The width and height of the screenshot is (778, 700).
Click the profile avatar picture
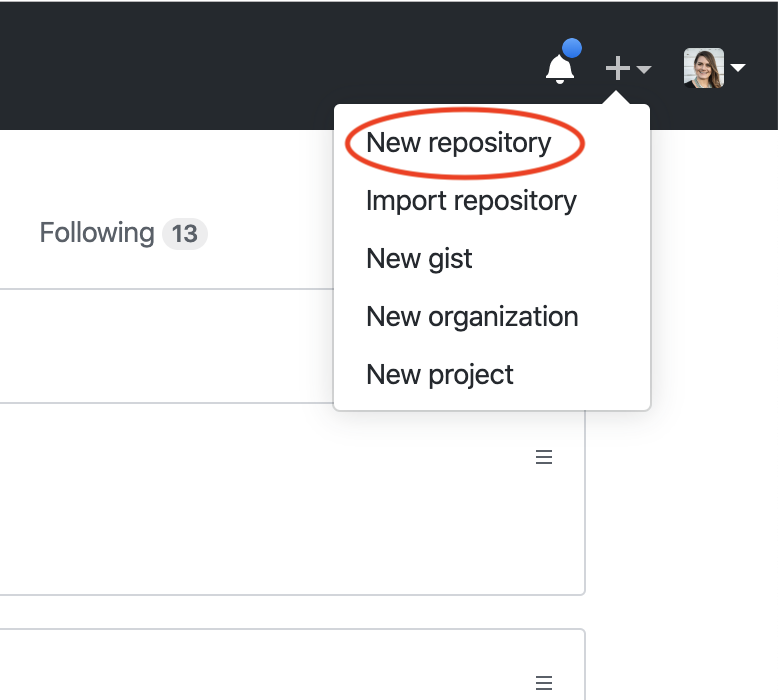coord(703,68)
